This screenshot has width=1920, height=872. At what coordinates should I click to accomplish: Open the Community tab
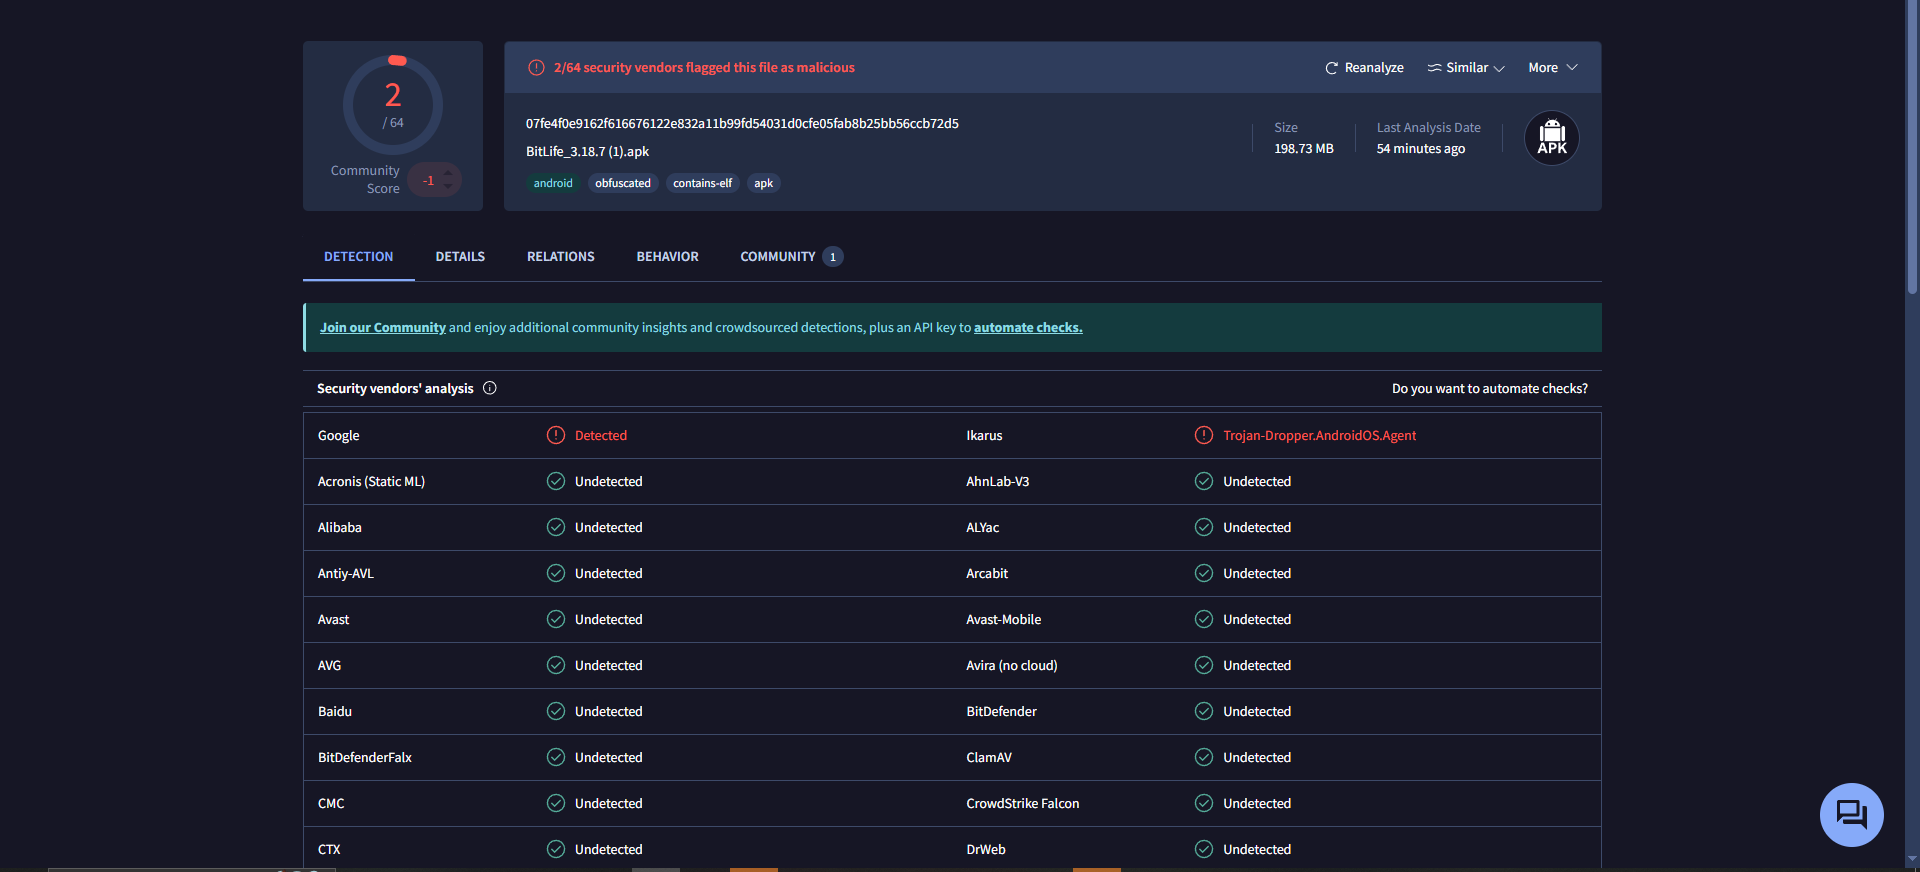(x=791, y=257)
